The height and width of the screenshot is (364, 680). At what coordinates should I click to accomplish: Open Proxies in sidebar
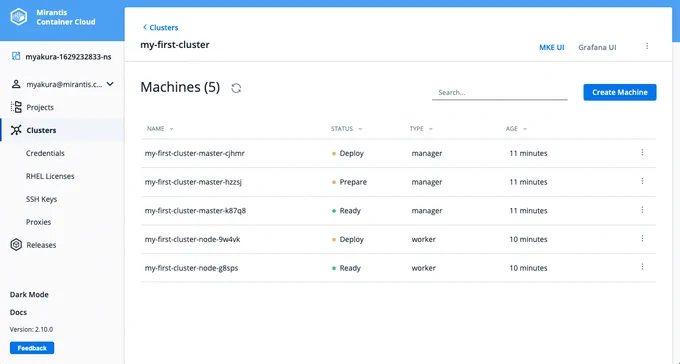click(38, 222)
